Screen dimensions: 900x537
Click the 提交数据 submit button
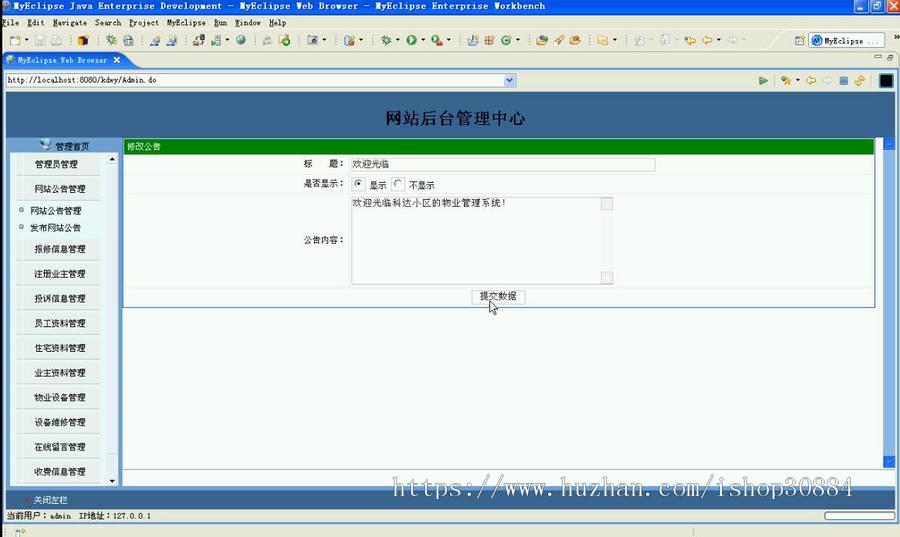coord(498,297)
